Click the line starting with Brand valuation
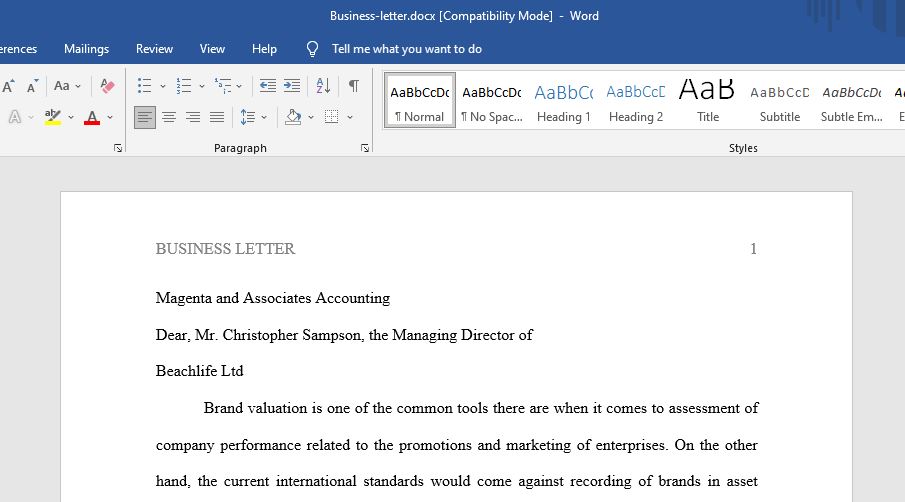 pyautogui.click(x=481, y=409)
